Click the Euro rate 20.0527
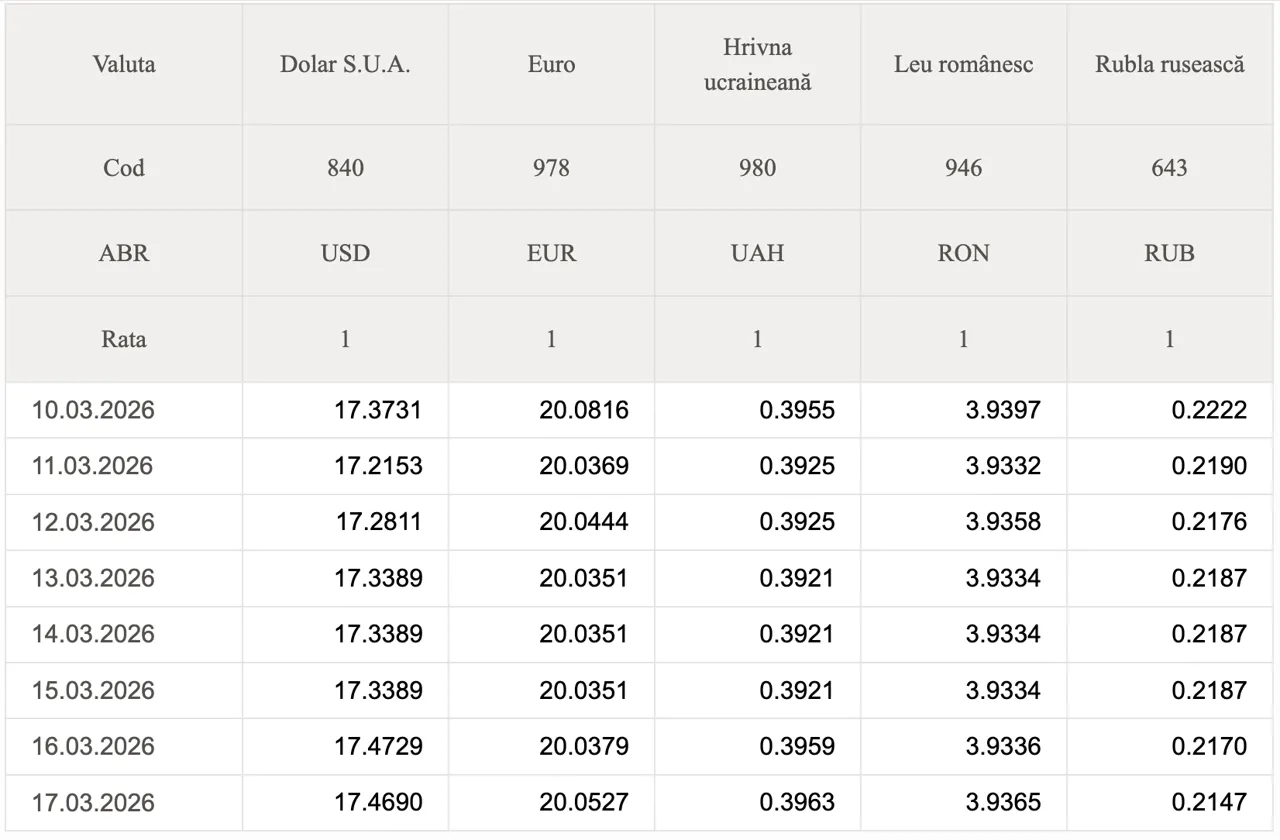The height and width of the screenshot is (840, 1280). point(583,802)
